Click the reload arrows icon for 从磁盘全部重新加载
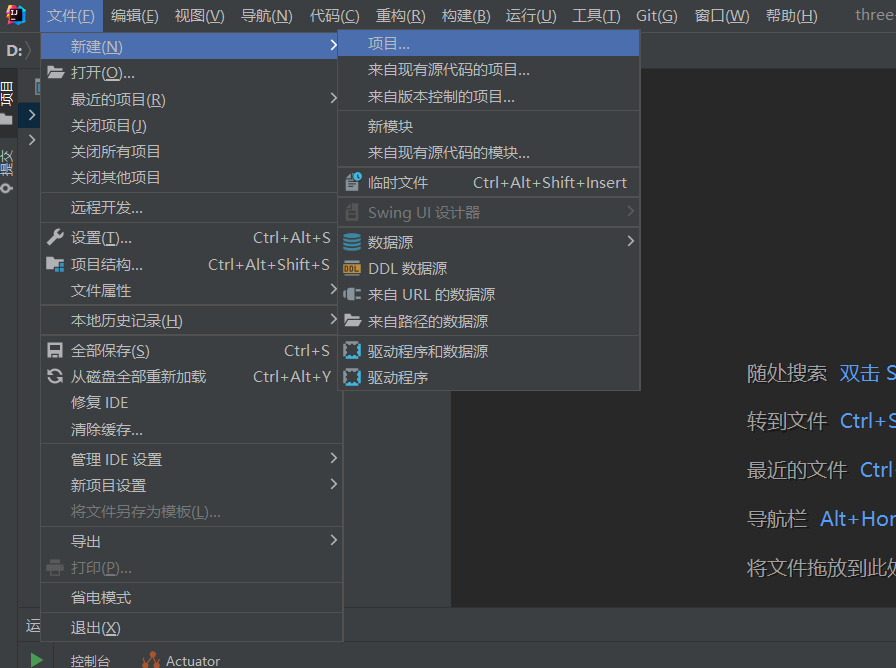This screenshot has width=896, height=668. click(x=55, y=377)
